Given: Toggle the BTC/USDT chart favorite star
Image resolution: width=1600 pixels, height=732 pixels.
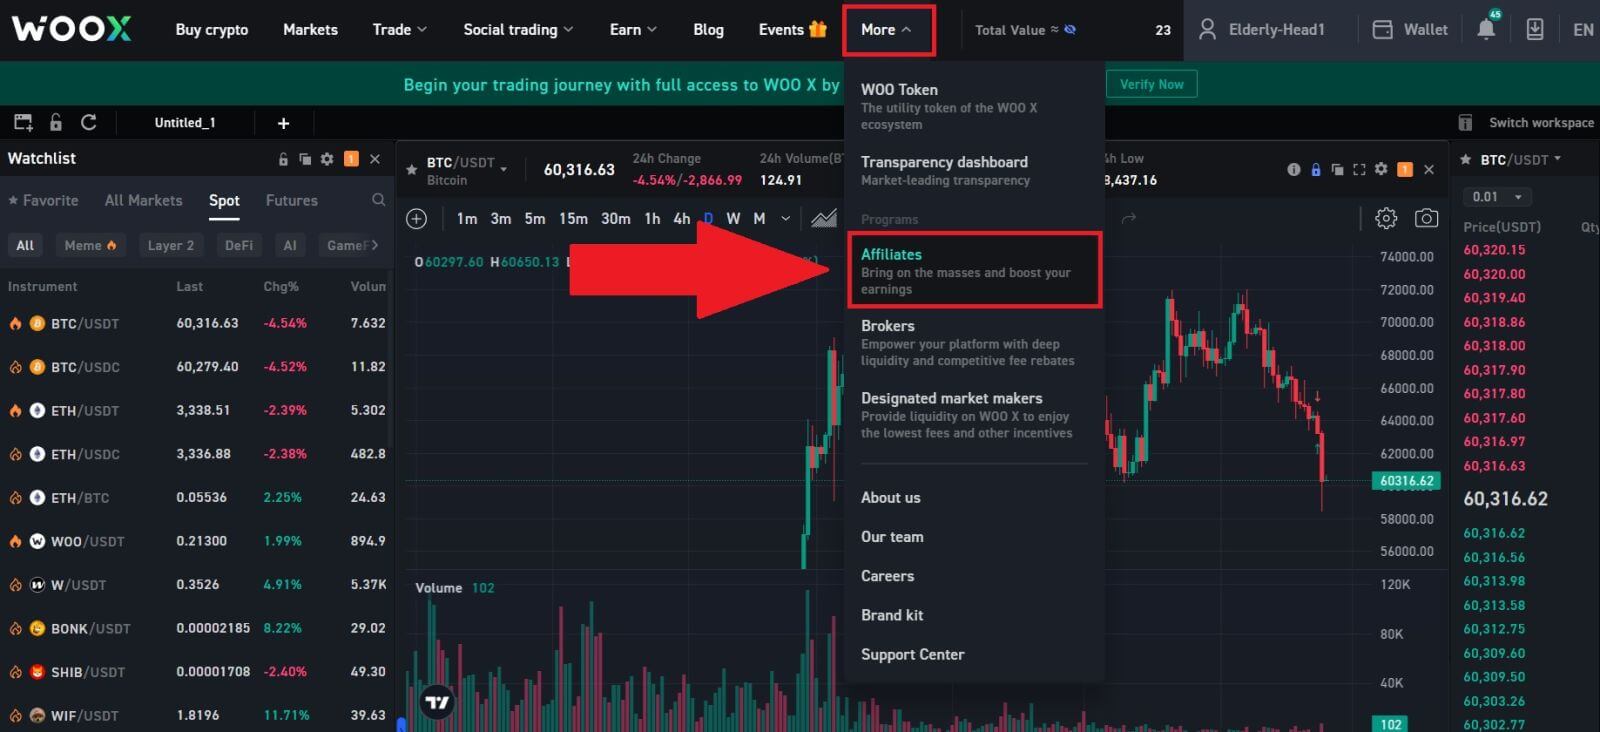Looking at the screenshot, I should 411,170.
